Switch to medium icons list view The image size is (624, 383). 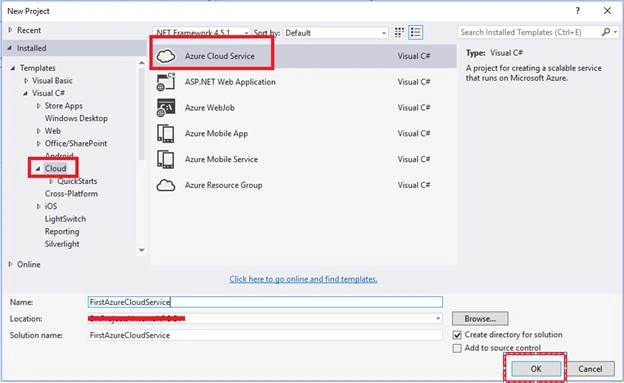tap(416, 33)
